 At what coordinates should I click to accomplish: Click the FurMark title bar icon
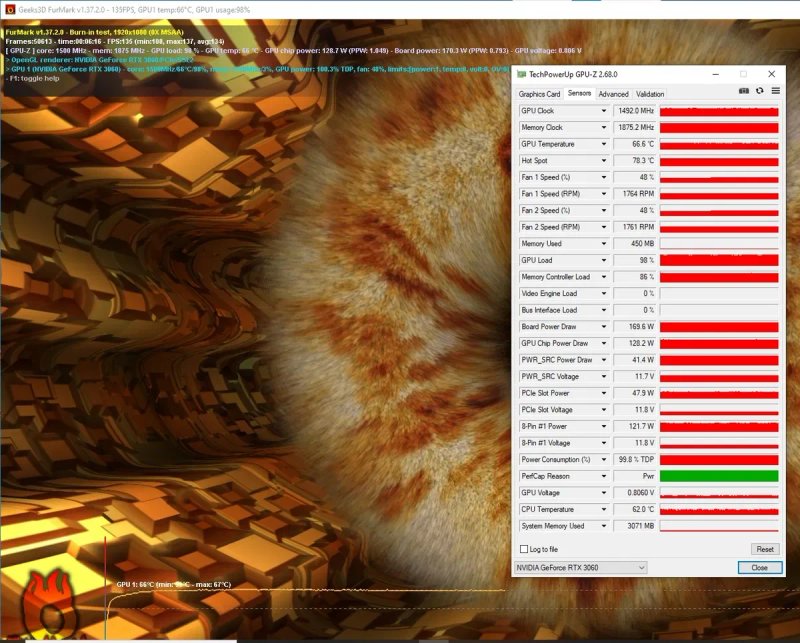point(10,9)
